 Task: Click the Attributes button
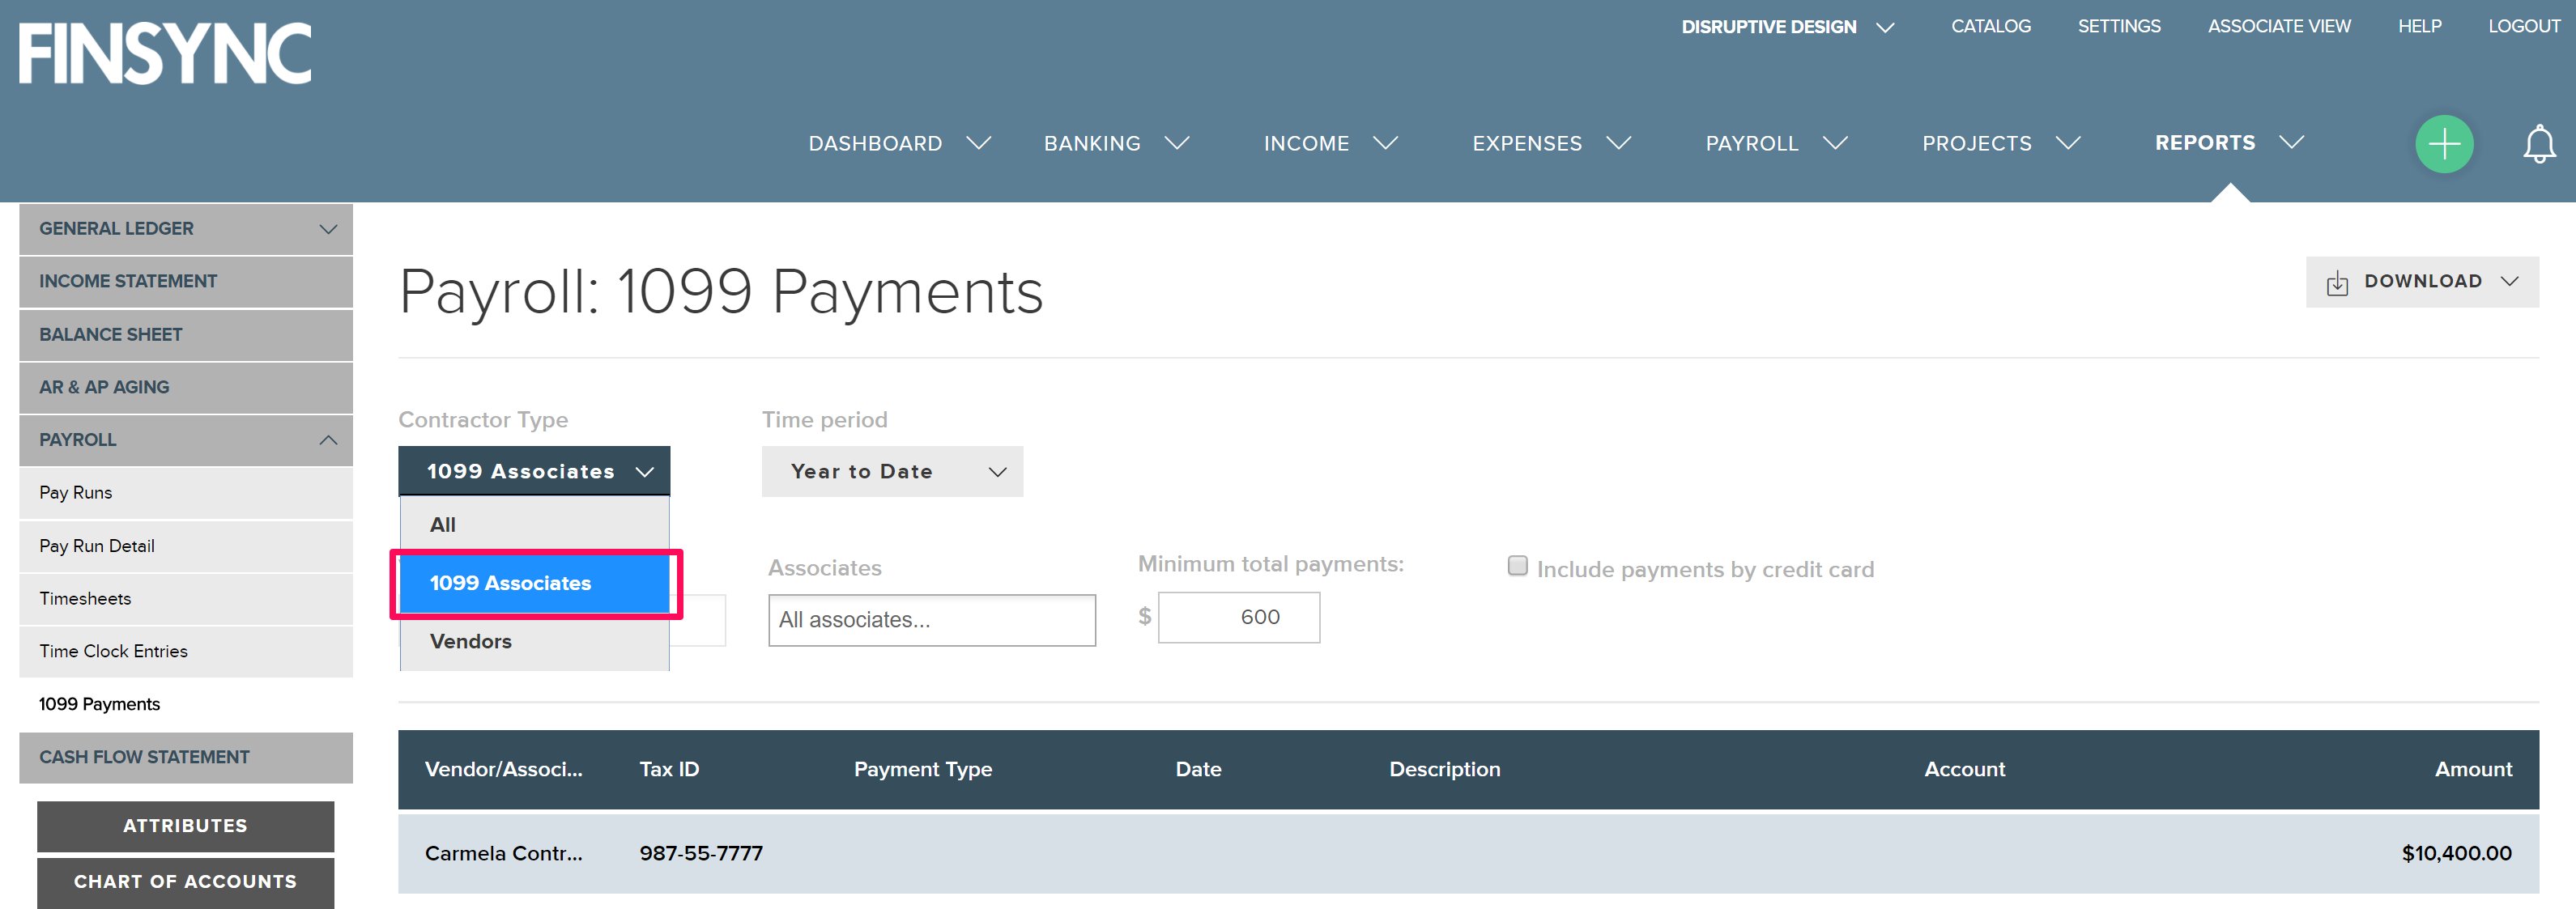186,826
